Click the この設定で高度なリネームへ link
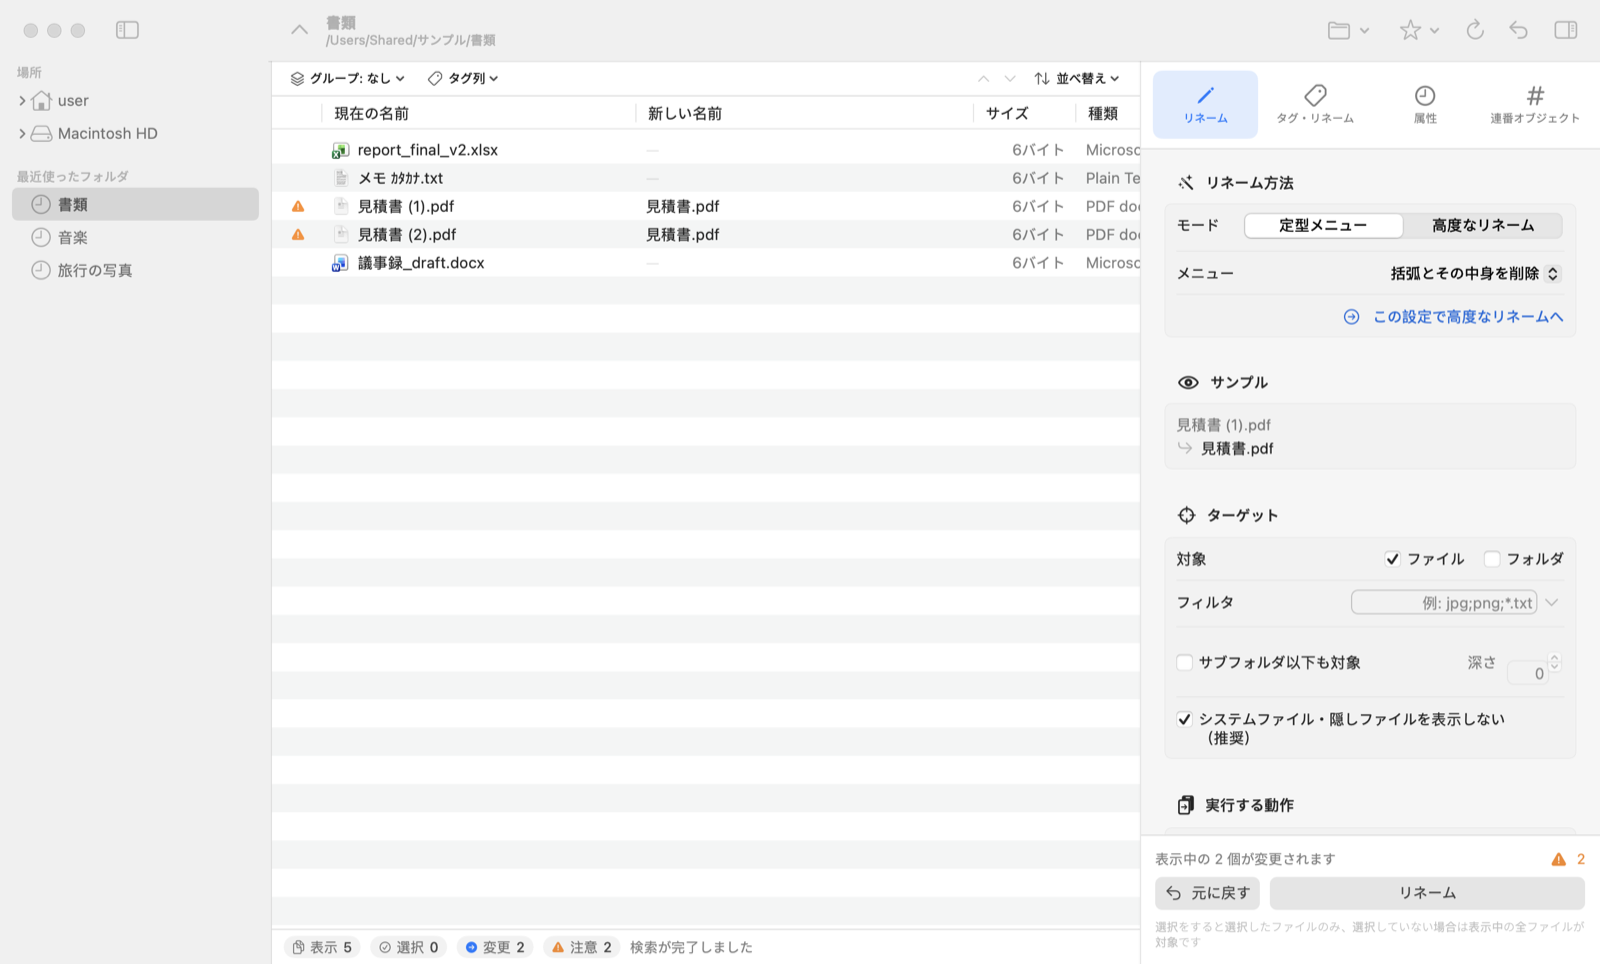The image size is (1600, 964). click(1453, 316)
